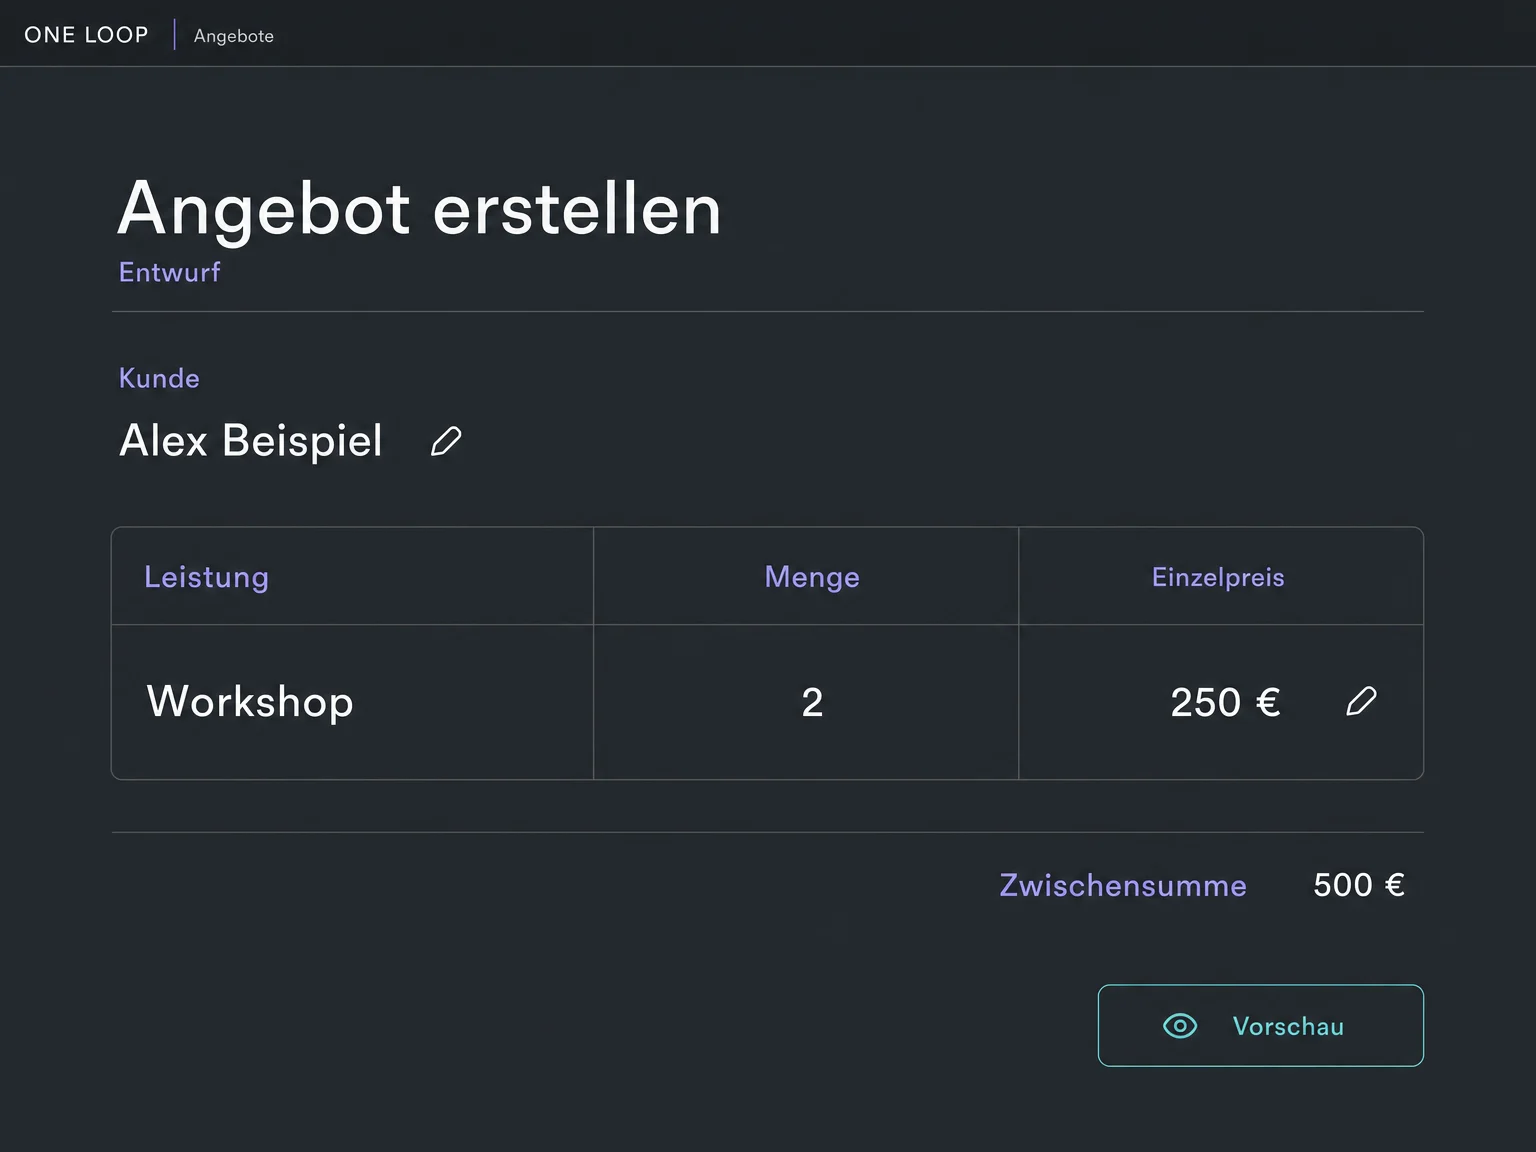Open the Vorschau preview button

(1260, 1026)
